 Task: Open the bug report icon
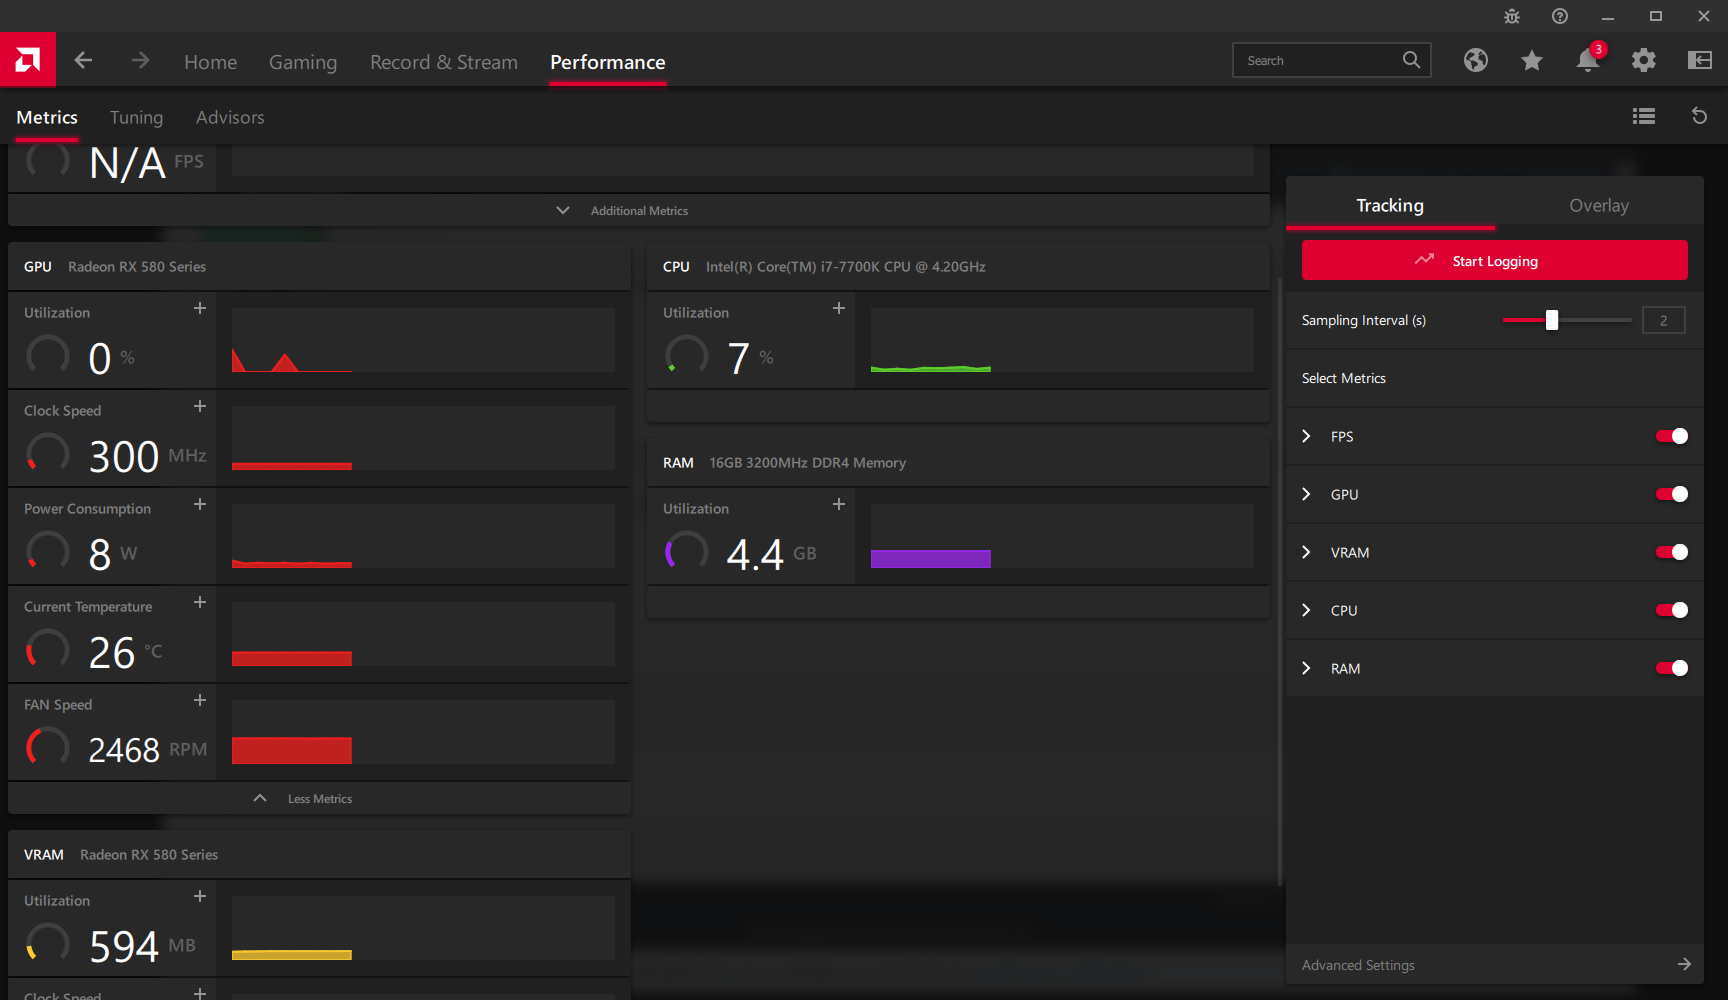(1512, 16)
